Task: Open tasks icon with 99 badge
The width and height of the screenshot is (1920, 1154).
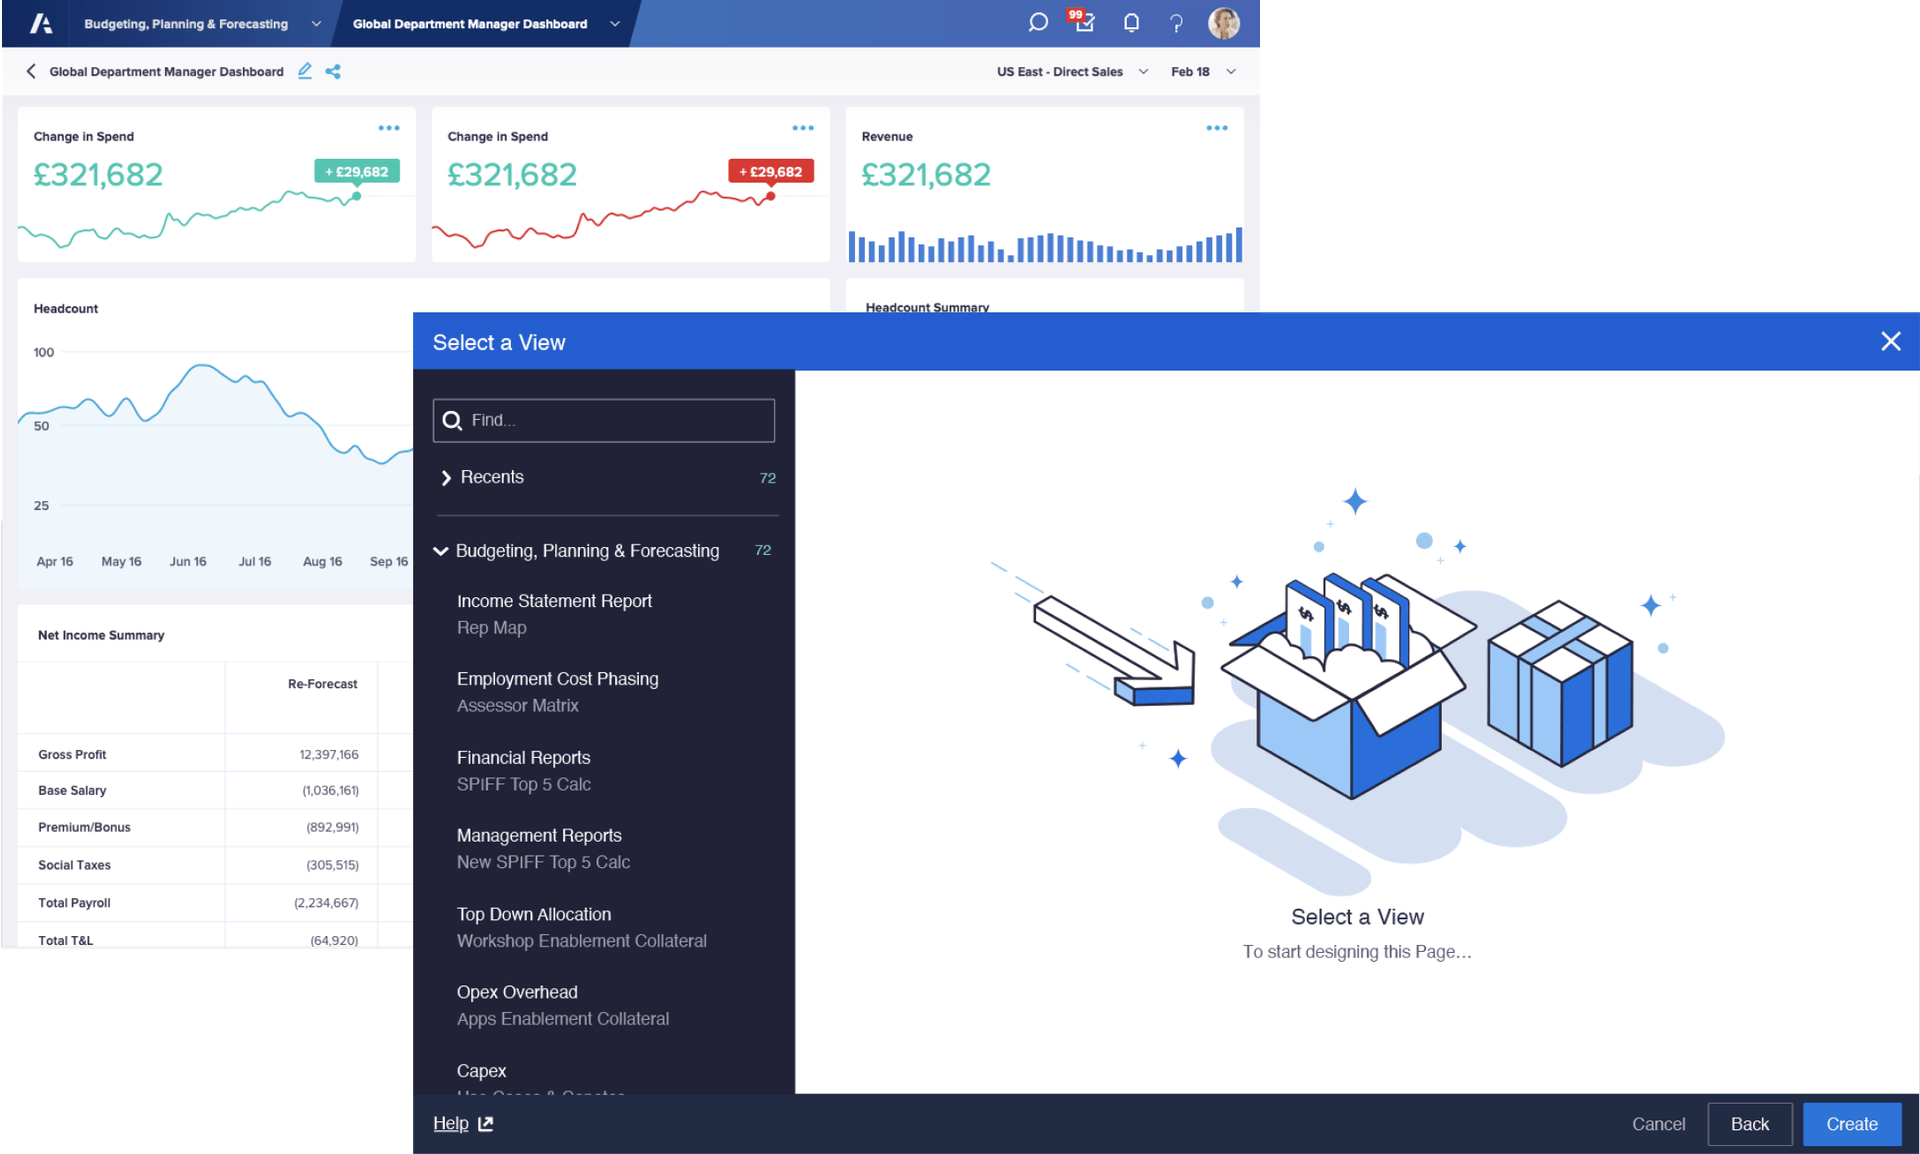Action: pyautogui.click(x=1084, y=22)
